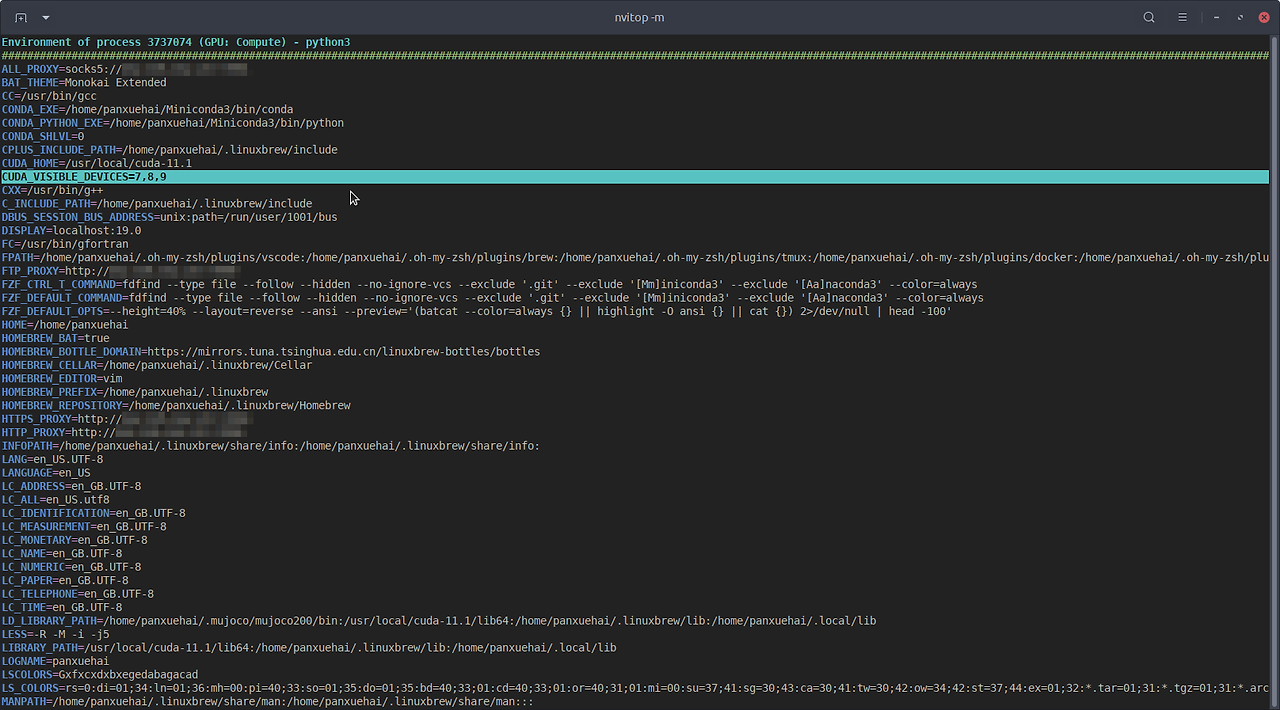This screenshot has width=1280, height=710.
Task: Open the terminal hamburger menu
Action: click(x=1182, y=17)
